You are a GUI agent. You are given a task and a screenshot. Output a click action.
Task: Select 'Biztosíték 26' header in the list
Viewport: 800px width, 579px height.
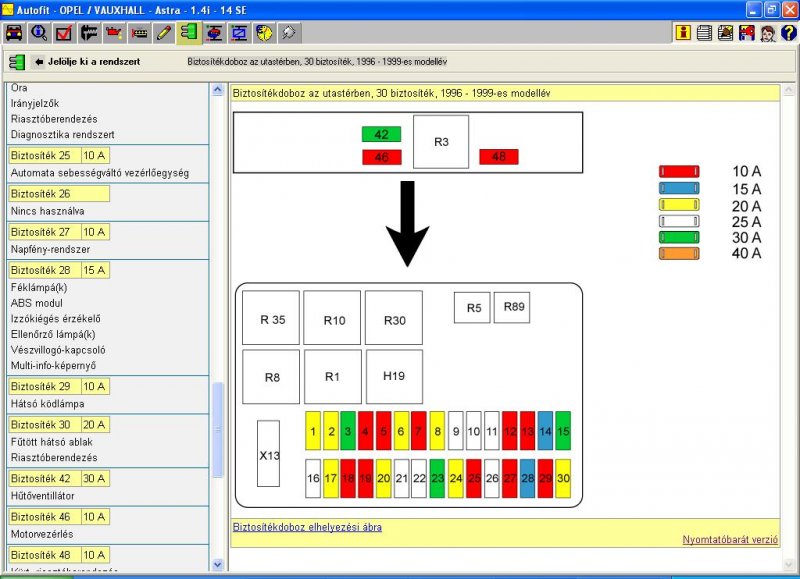click(x=59, y=194)
